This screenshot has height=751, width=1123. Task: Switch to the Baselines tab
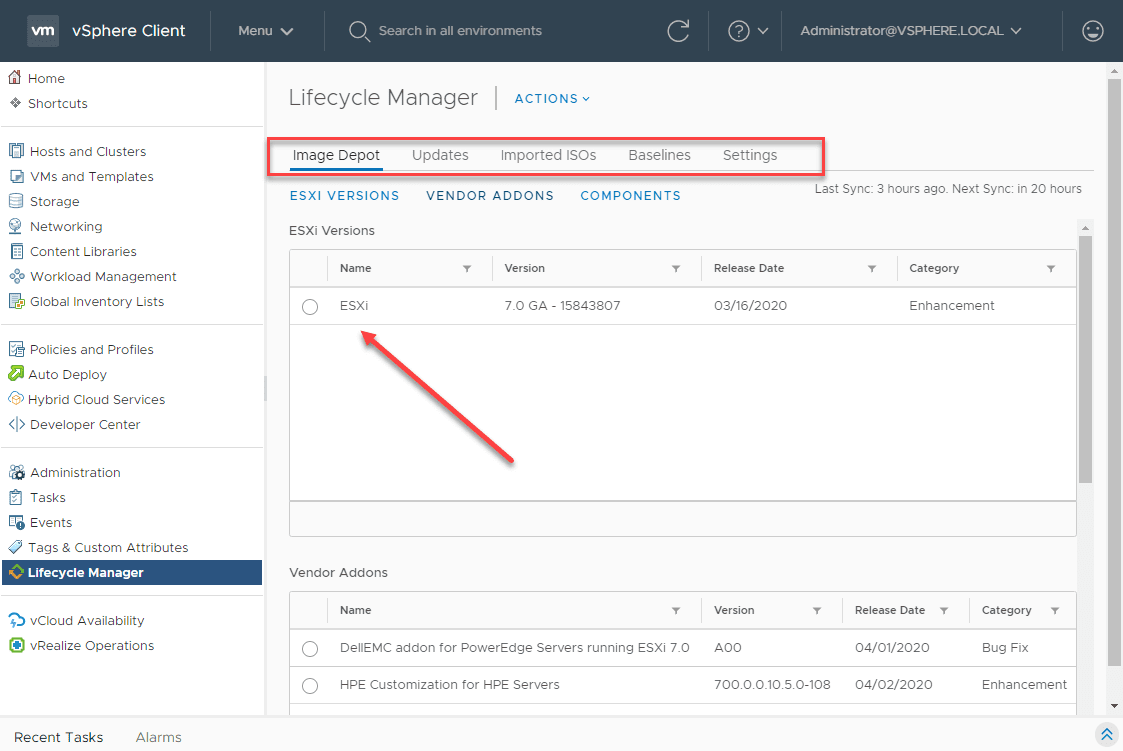click(659, 155)
